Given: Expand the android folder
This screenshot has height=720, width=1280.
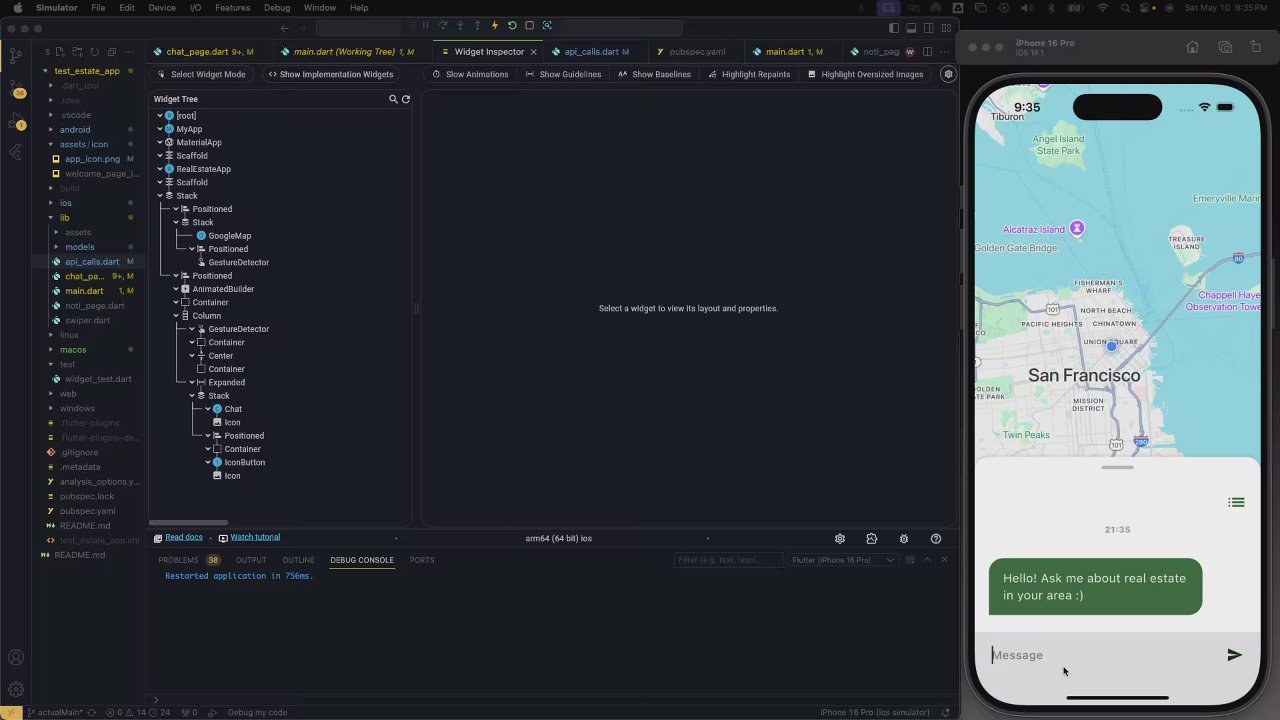Looking at the screenshot, I should tap(51, 130).
